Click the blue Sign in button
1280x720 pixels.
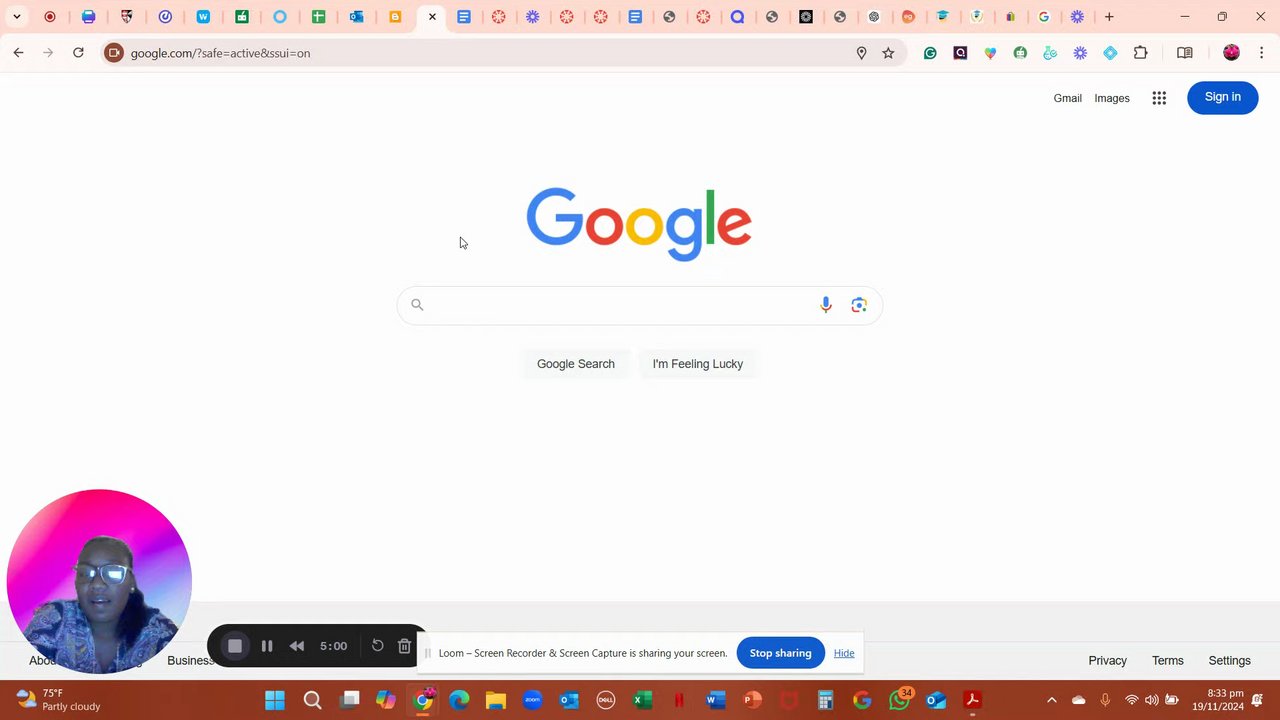click(x=1222, y=97)
